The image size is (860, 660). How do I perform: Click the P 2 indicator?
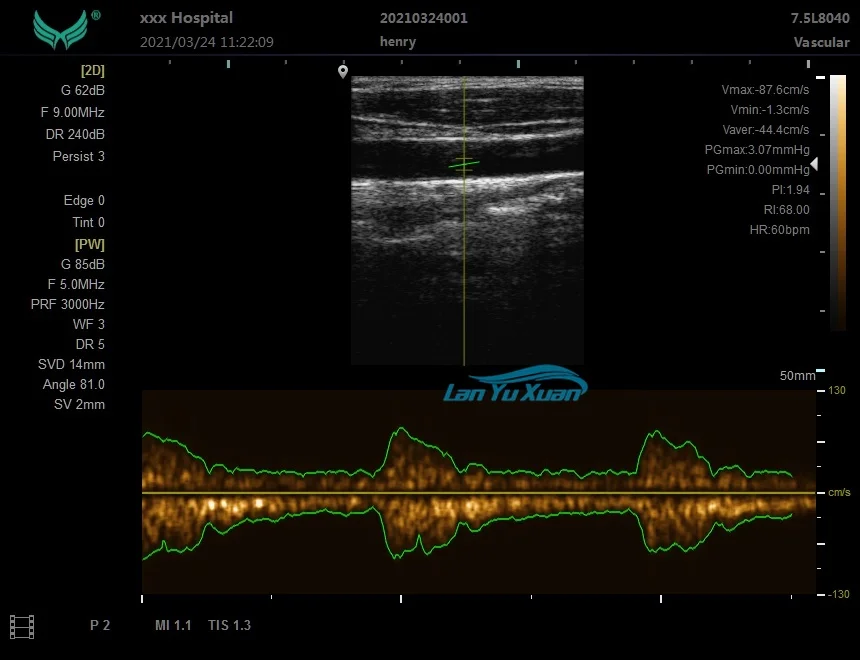(x=100, y=625)
